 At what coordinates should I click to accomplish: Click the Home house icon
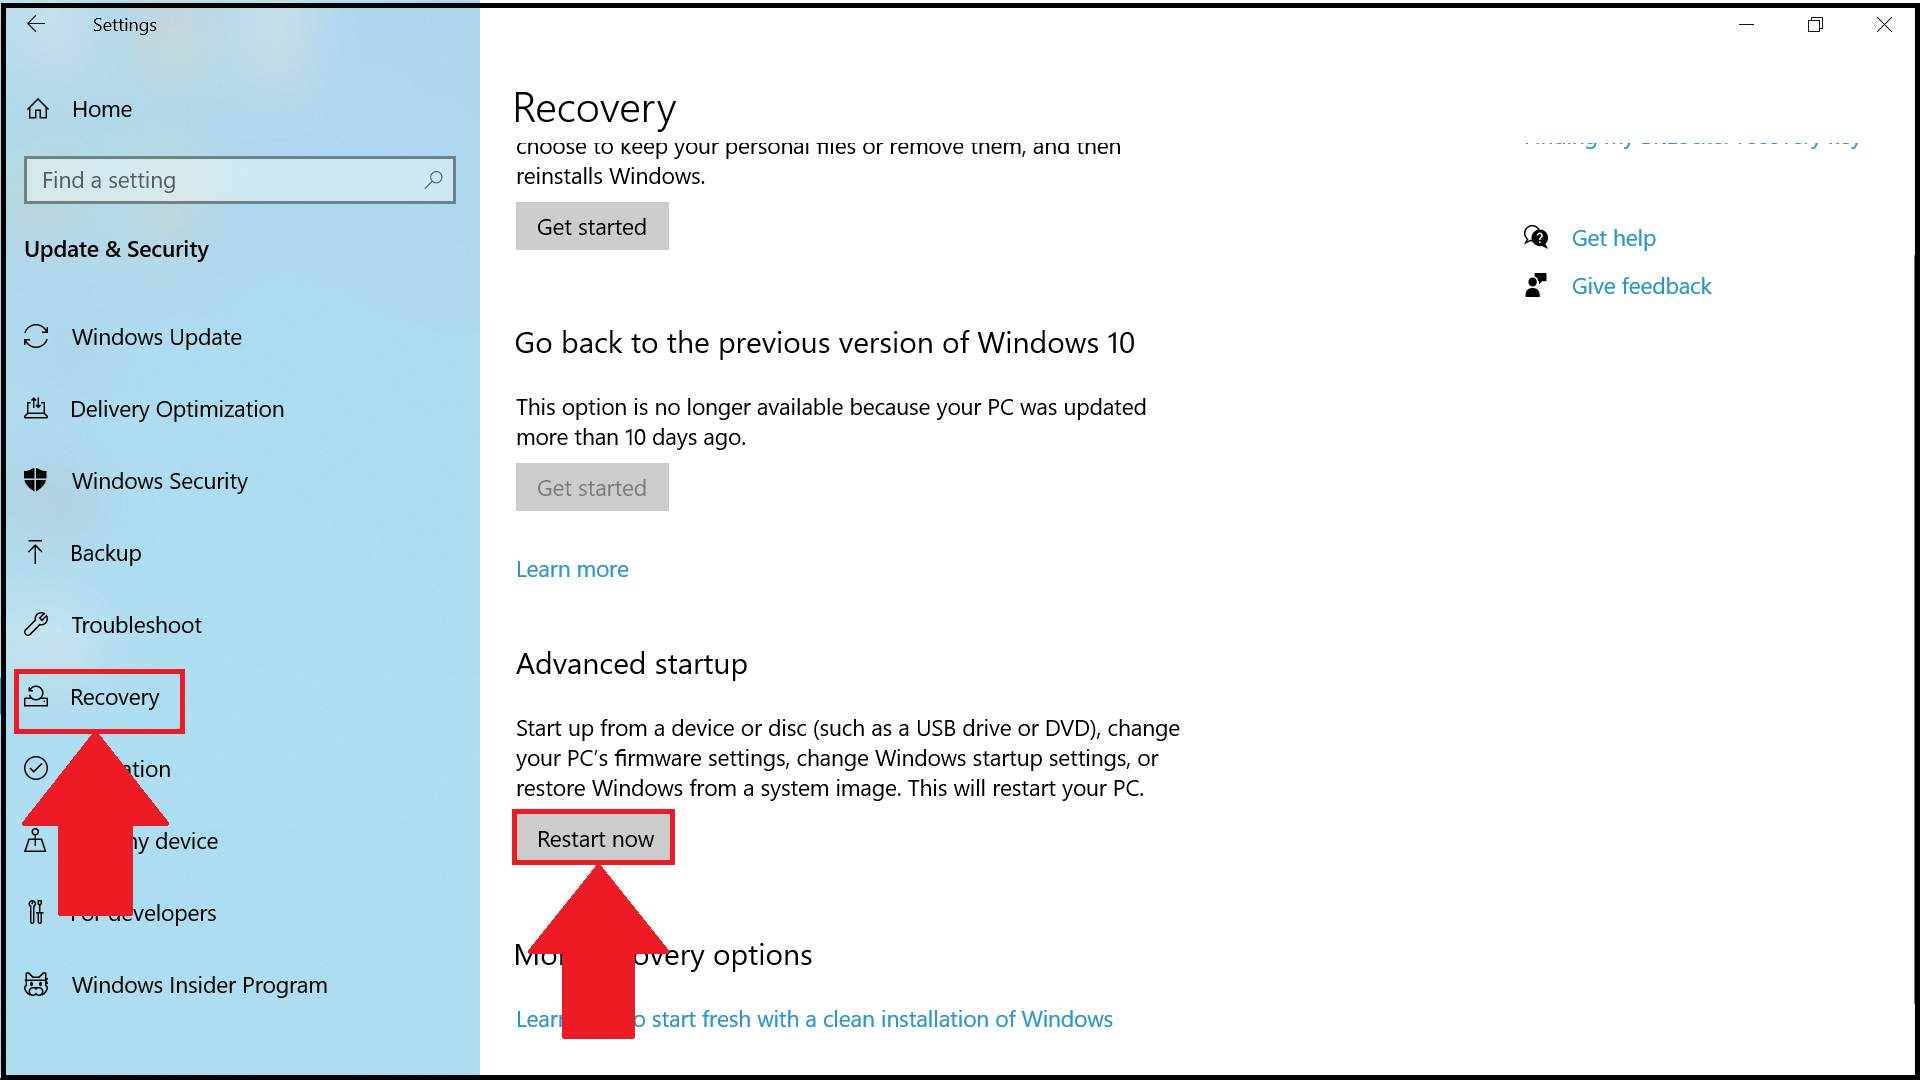pyautogui.click(x=37, y=109)
